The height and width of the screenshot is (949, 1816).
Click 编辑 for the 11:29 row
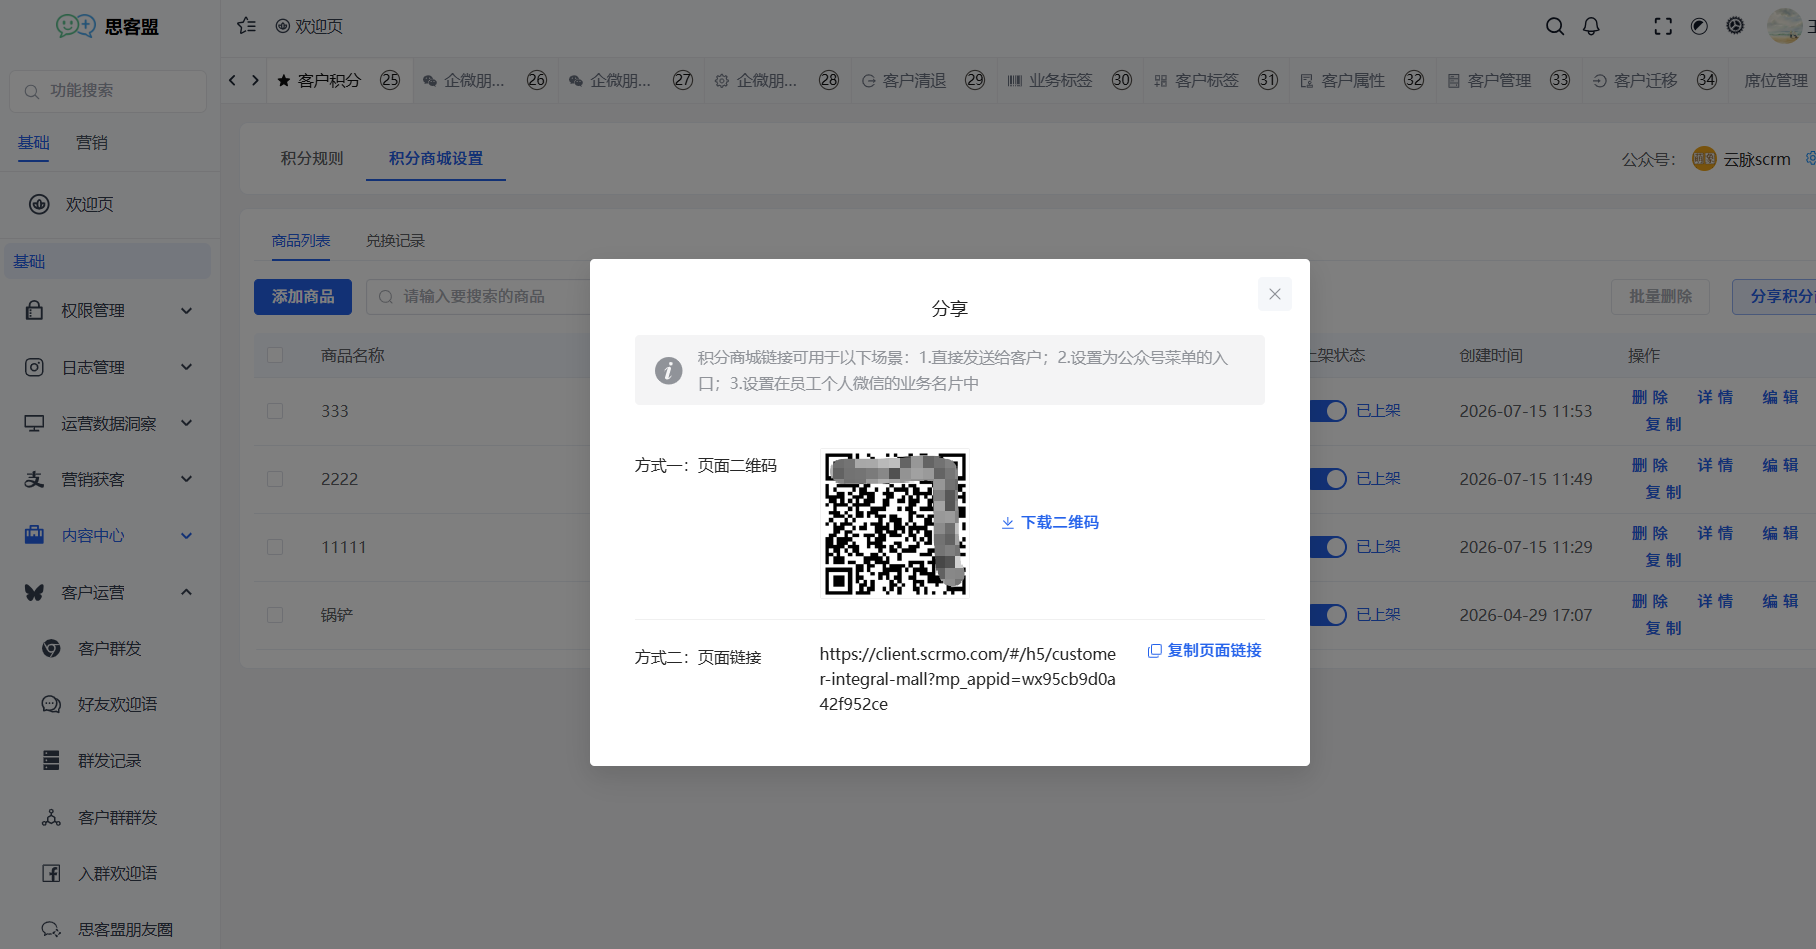(1780, 533)
